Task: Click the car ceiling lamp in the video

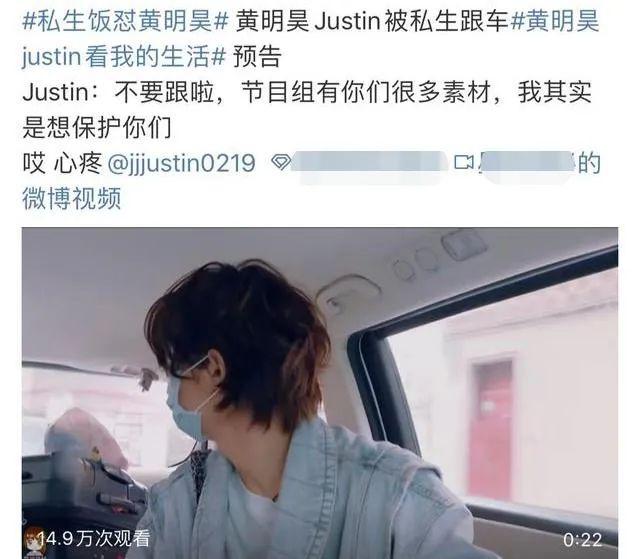Action: (x=349, y=294)
